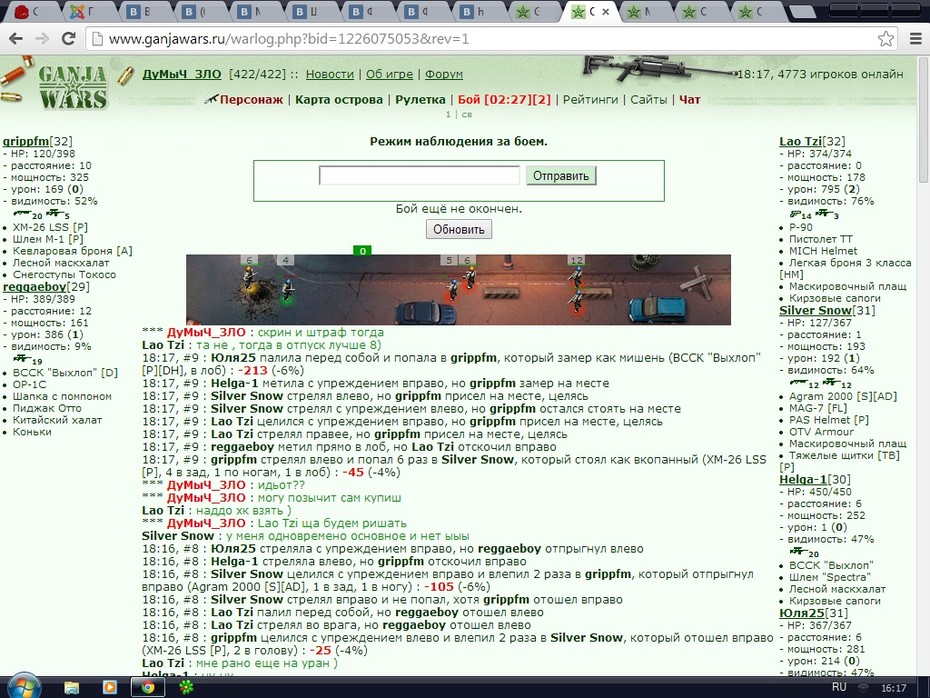Screen dimensions: 930x698
Task: Open Юля25 player profile link
Action: (x=802, y=613)
